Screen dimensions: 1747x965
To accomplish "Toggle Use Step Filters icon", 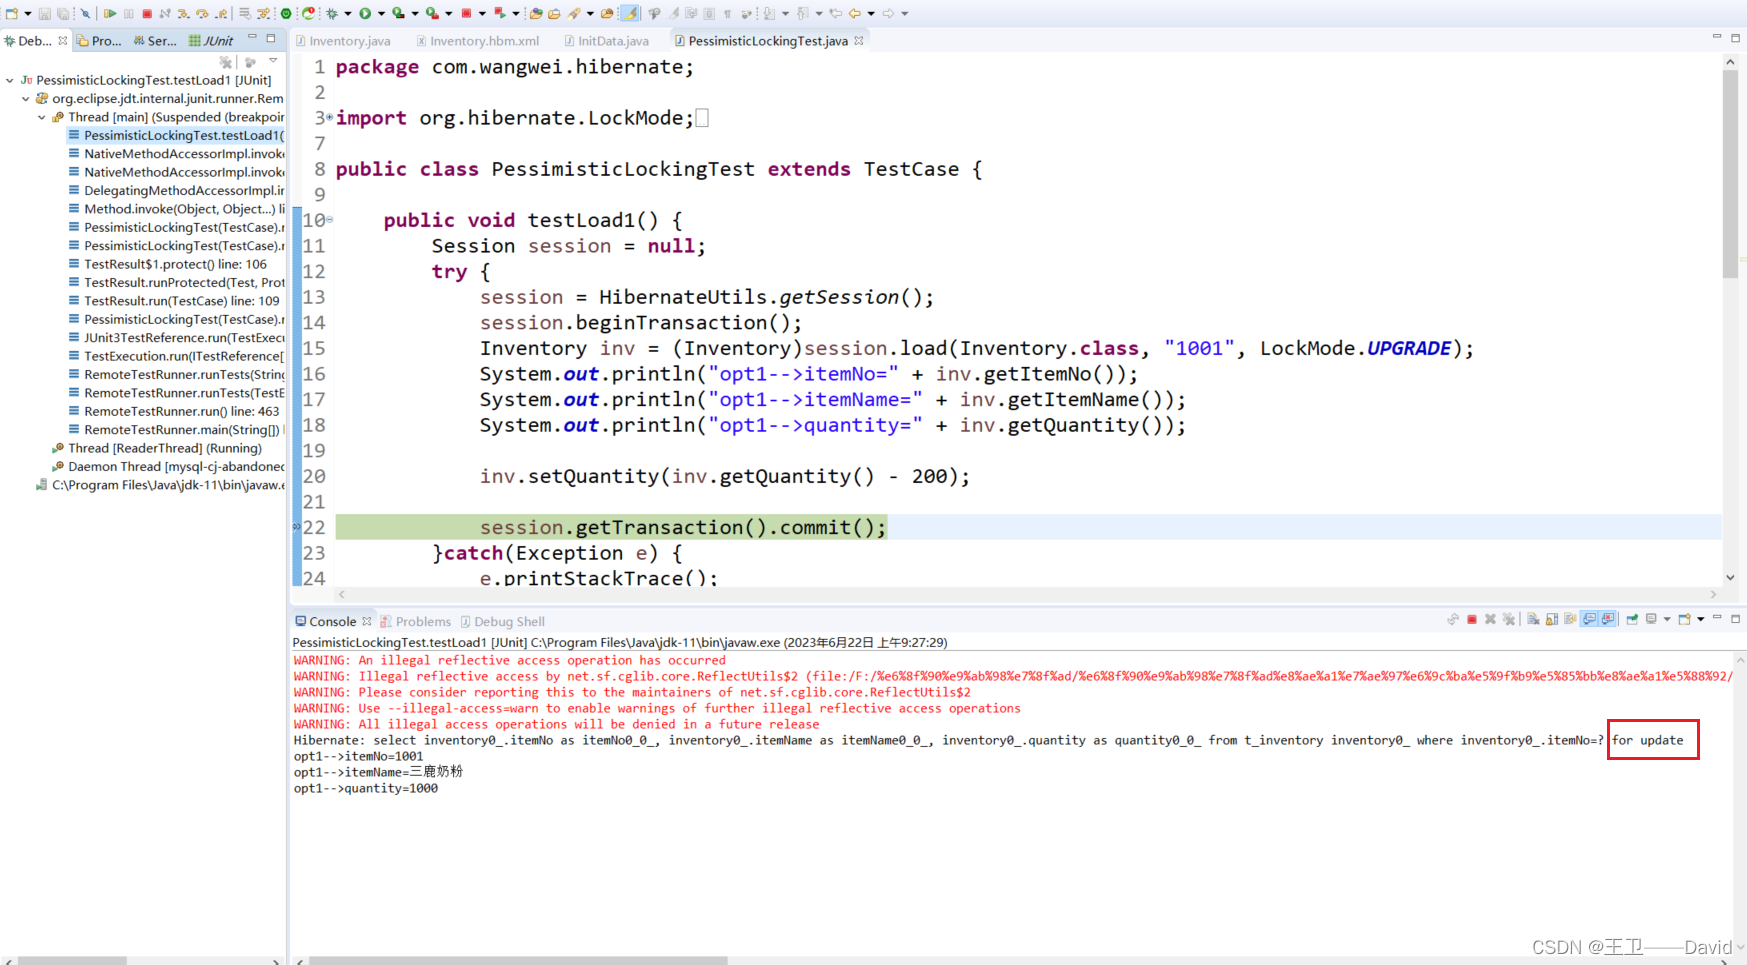I will (262, 13).
